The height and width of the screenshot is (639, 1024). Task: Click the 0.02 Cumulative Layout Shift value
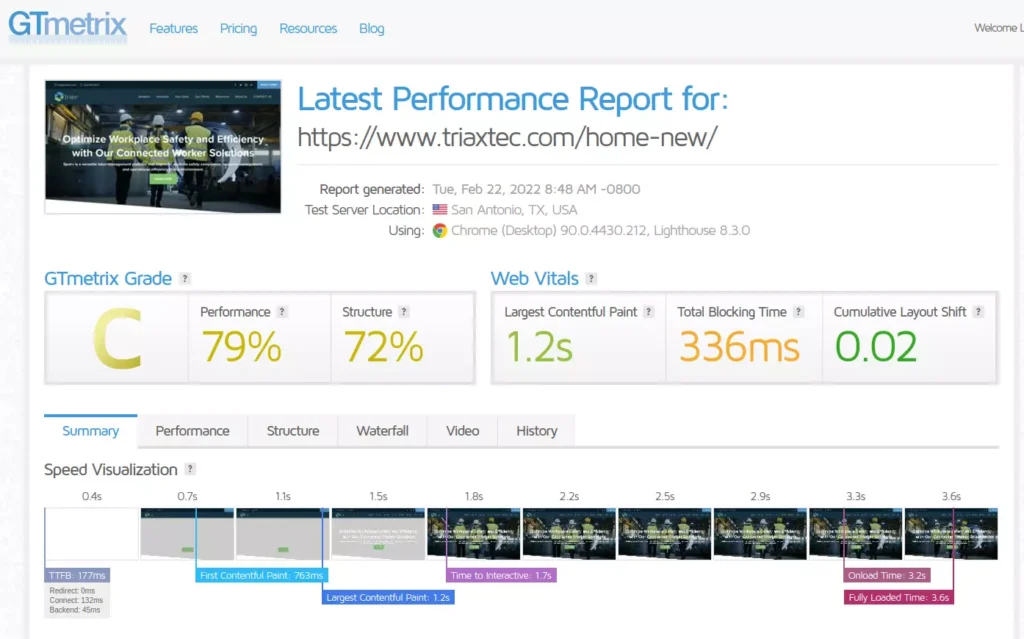(876, 346)
